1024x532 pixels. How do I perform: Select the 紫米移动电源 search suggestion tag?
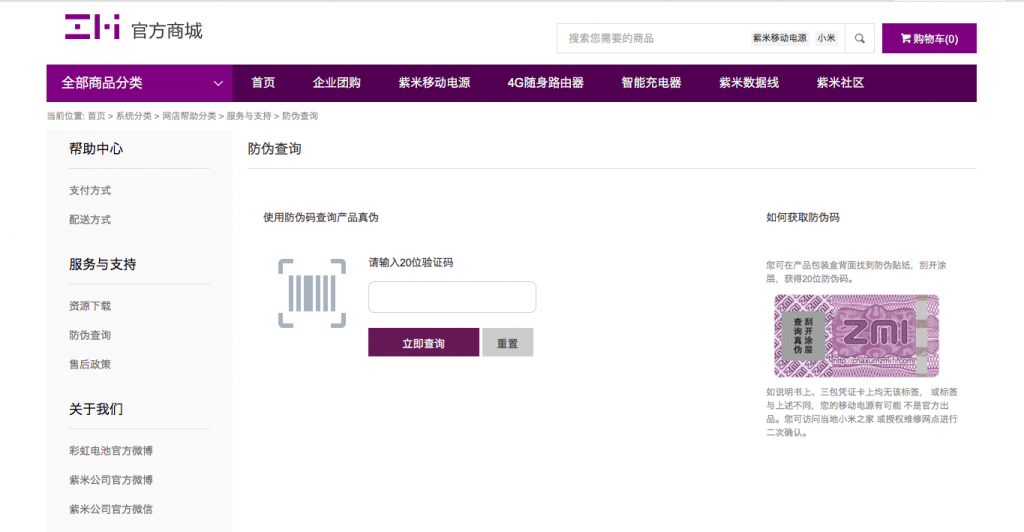tap(780, 38)
